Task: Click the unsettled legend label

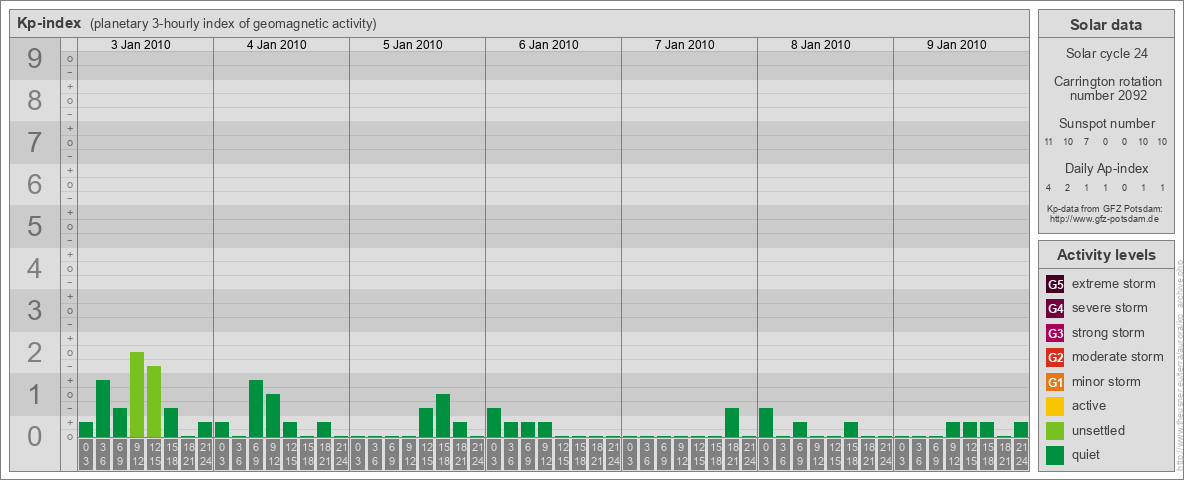Action: pyautogui.click(x=1098, y=431)
